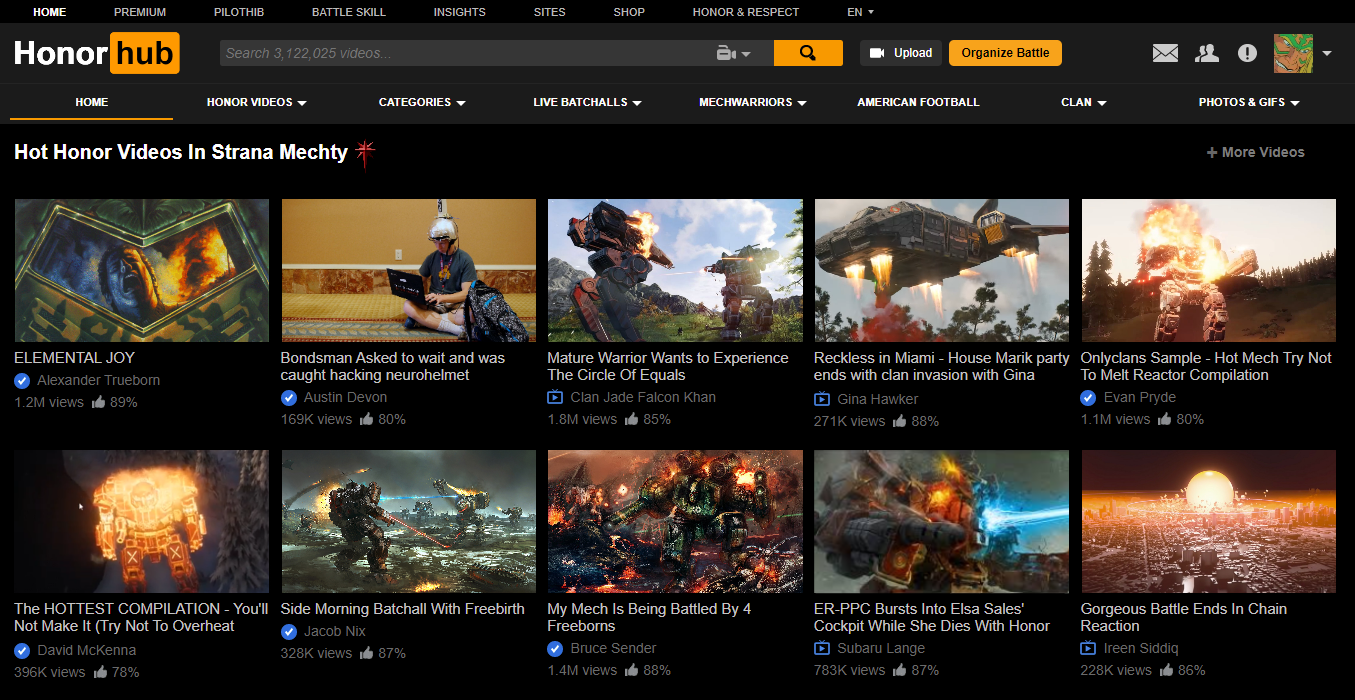
Task: Open the AMERICAN FOOTBALL tab
Action: [x=918, y=102]
